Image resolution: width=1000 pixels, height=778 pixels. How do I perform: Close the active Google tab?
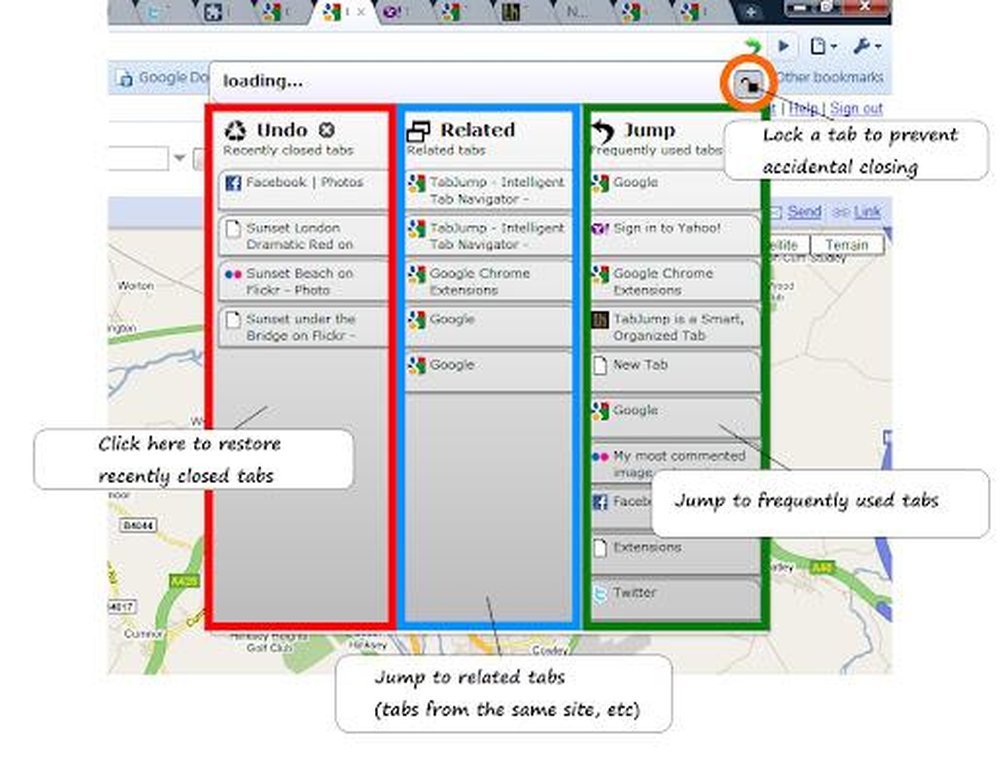361,12
